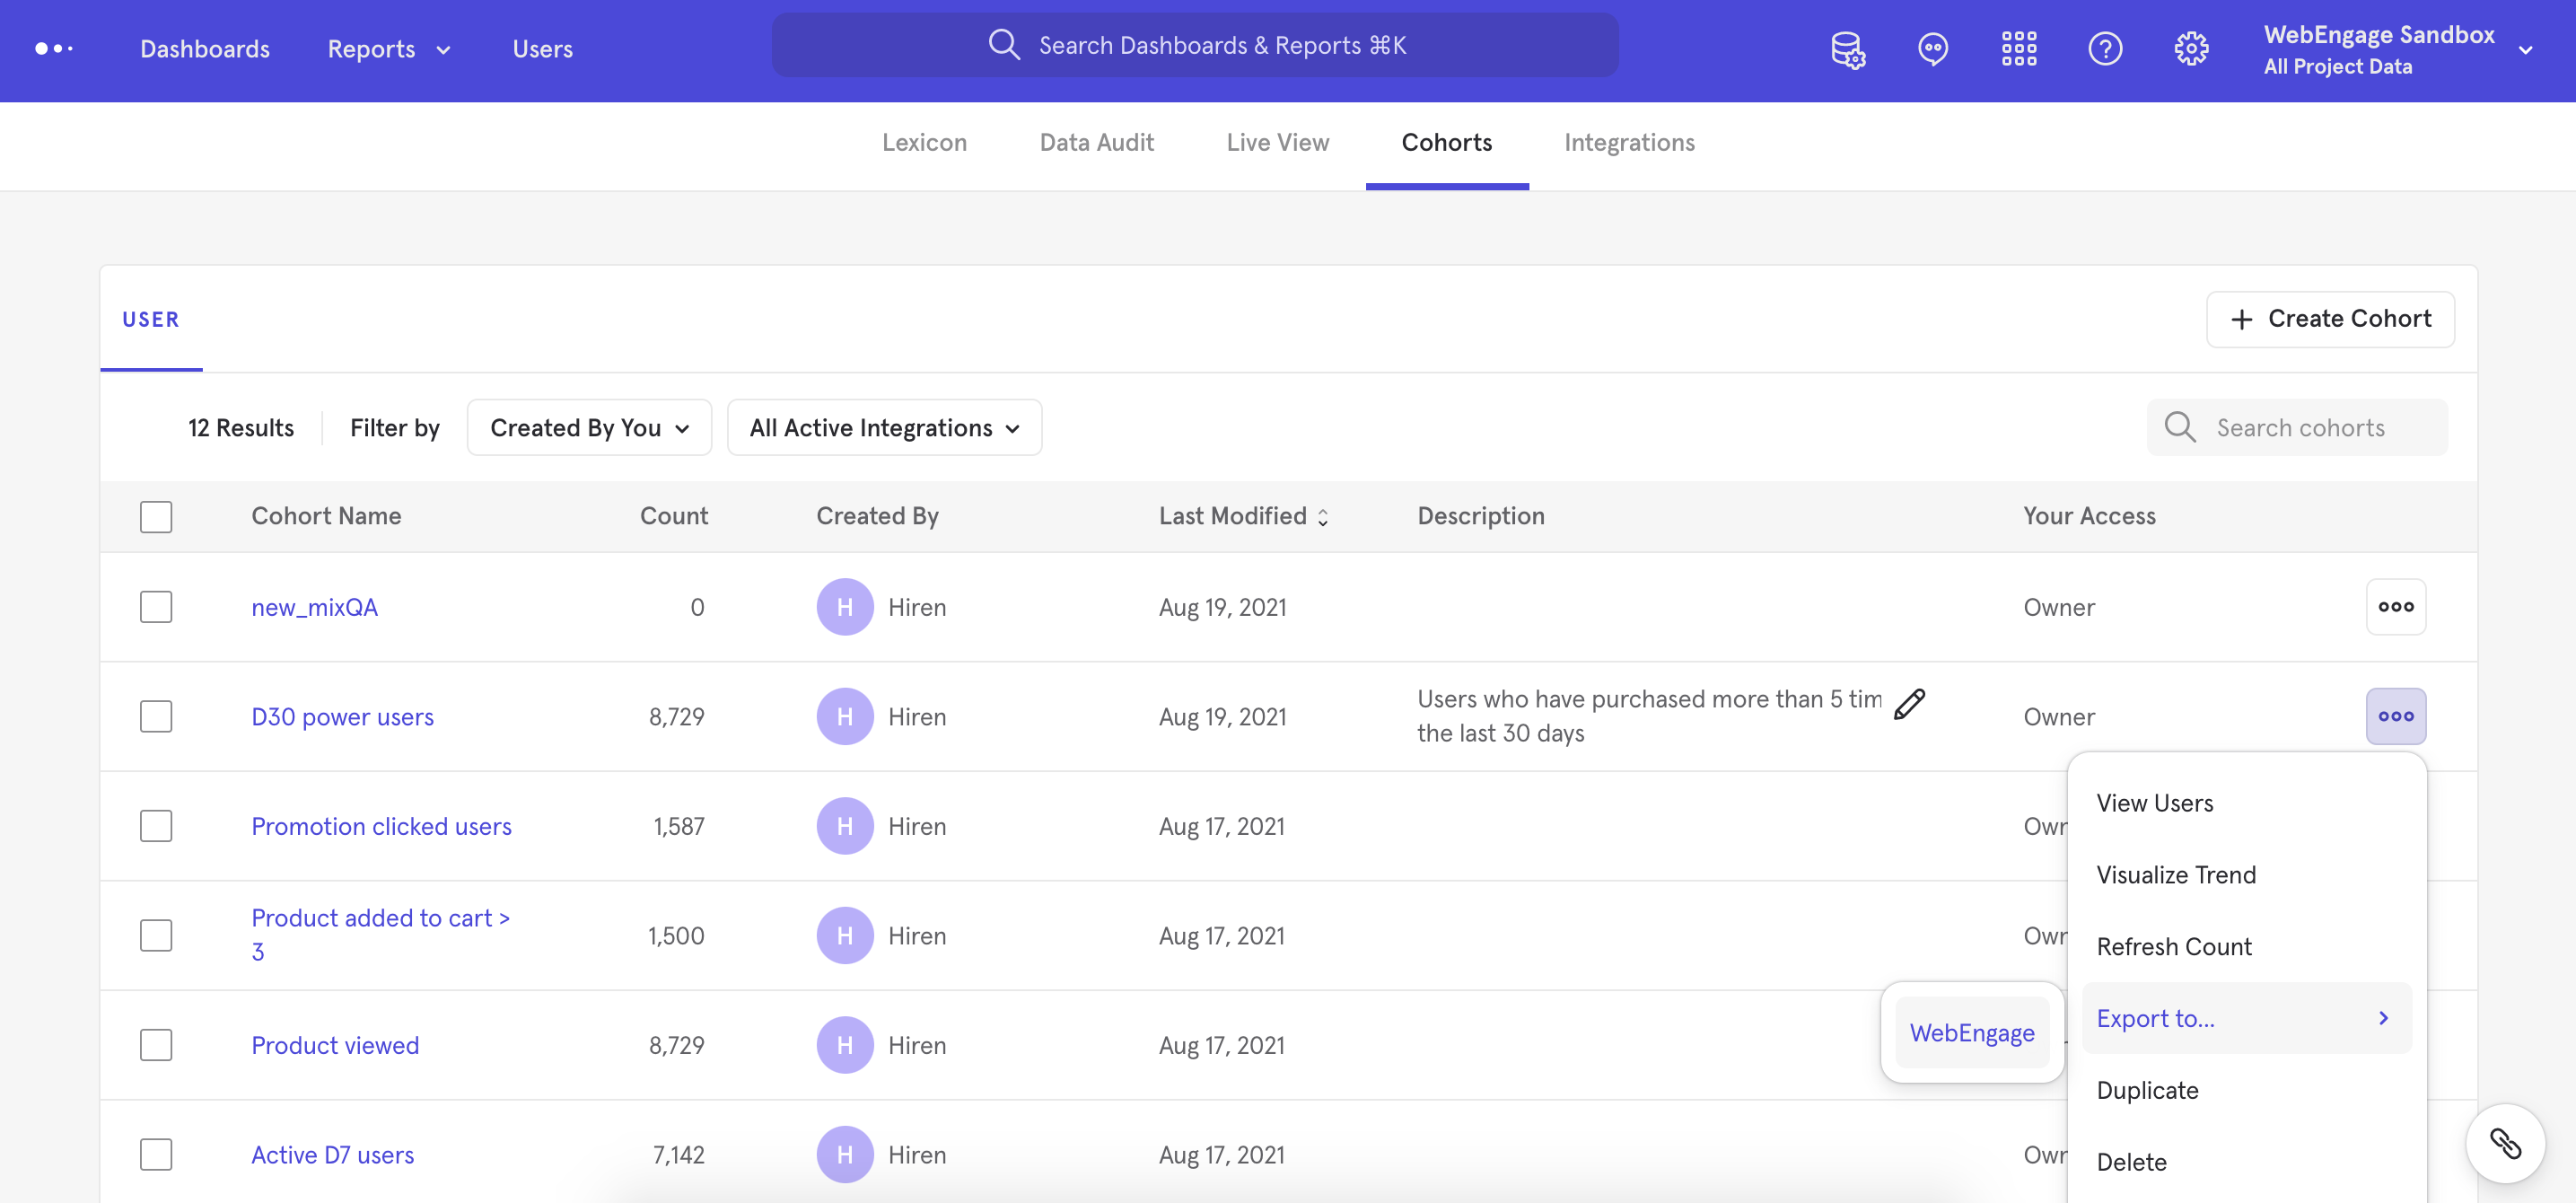This screenshot has height=1203, width=2576.
Task: Click the help question mark icon
Action: (x=2104, y=49)
